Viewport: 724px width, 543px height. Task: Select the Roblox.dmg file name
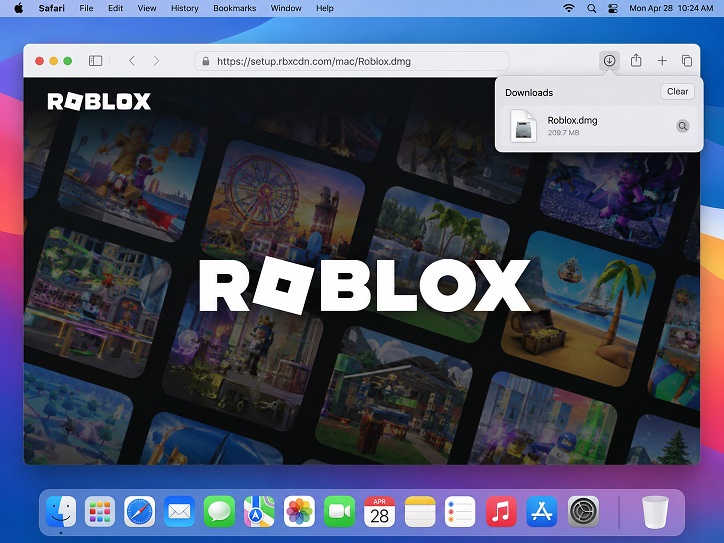[x=572, y=121]
